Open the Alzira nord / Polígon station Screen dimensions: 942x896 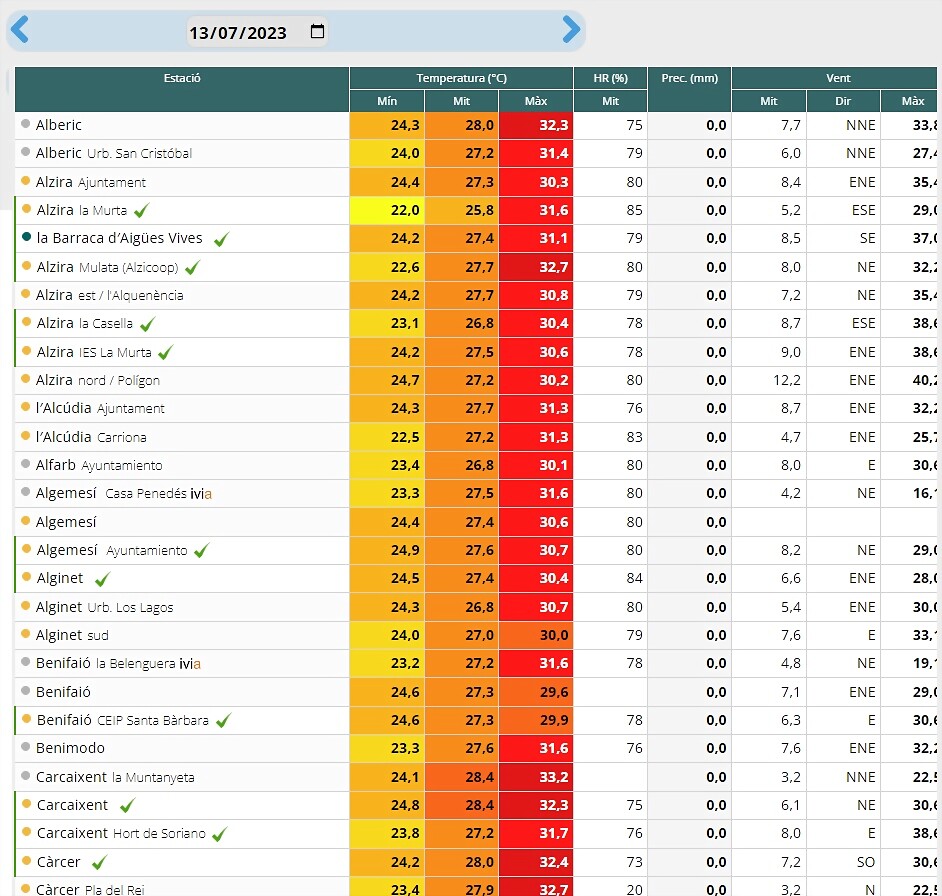click(x=97, y=380)
